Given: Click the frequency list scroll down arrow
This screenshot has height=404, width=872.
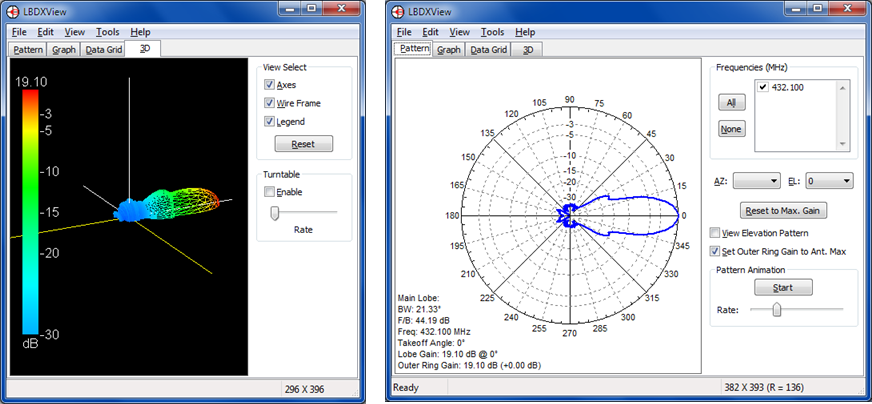Looking at the screenshot, I should [843, 144].
